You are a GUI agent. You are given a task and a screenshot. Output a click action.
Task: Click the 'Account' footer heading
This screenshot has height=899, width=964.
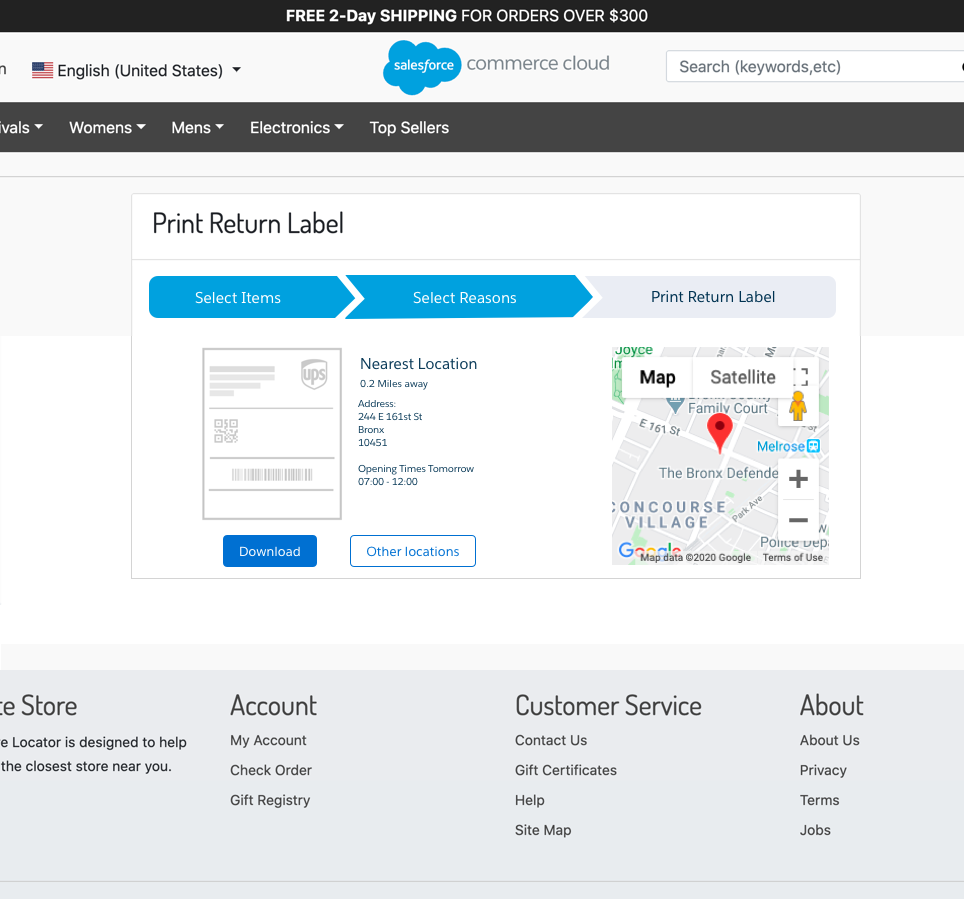[x=274, y=706]
